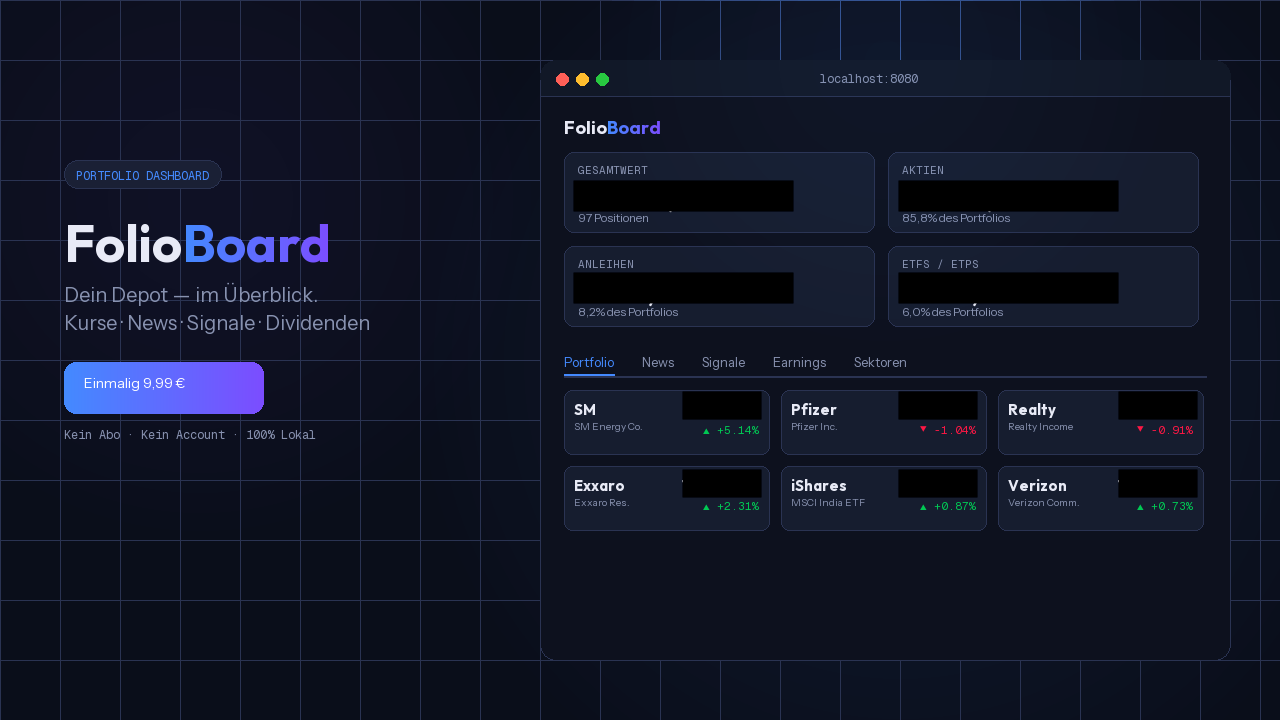Viewport: 1280px width, 720px height.
Task: Click the up arrow beside Verizon's percentage
Action: [x=1140, y=507]
